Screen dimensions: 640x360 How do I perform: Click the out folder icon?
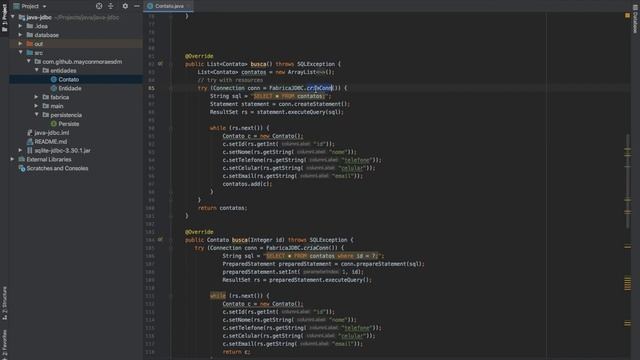pos(29,44)
